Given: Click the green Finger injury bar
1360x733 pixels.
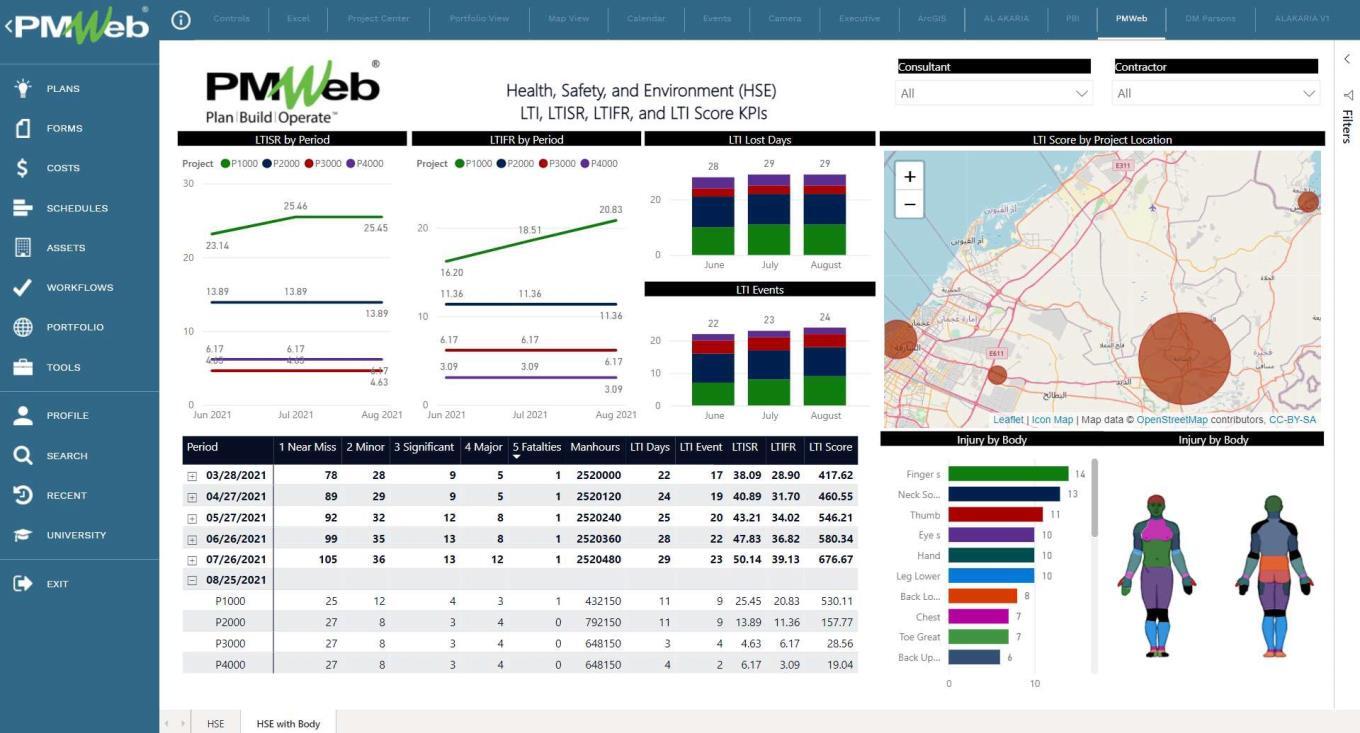Looking at the screenshot, I should 1008,474.
